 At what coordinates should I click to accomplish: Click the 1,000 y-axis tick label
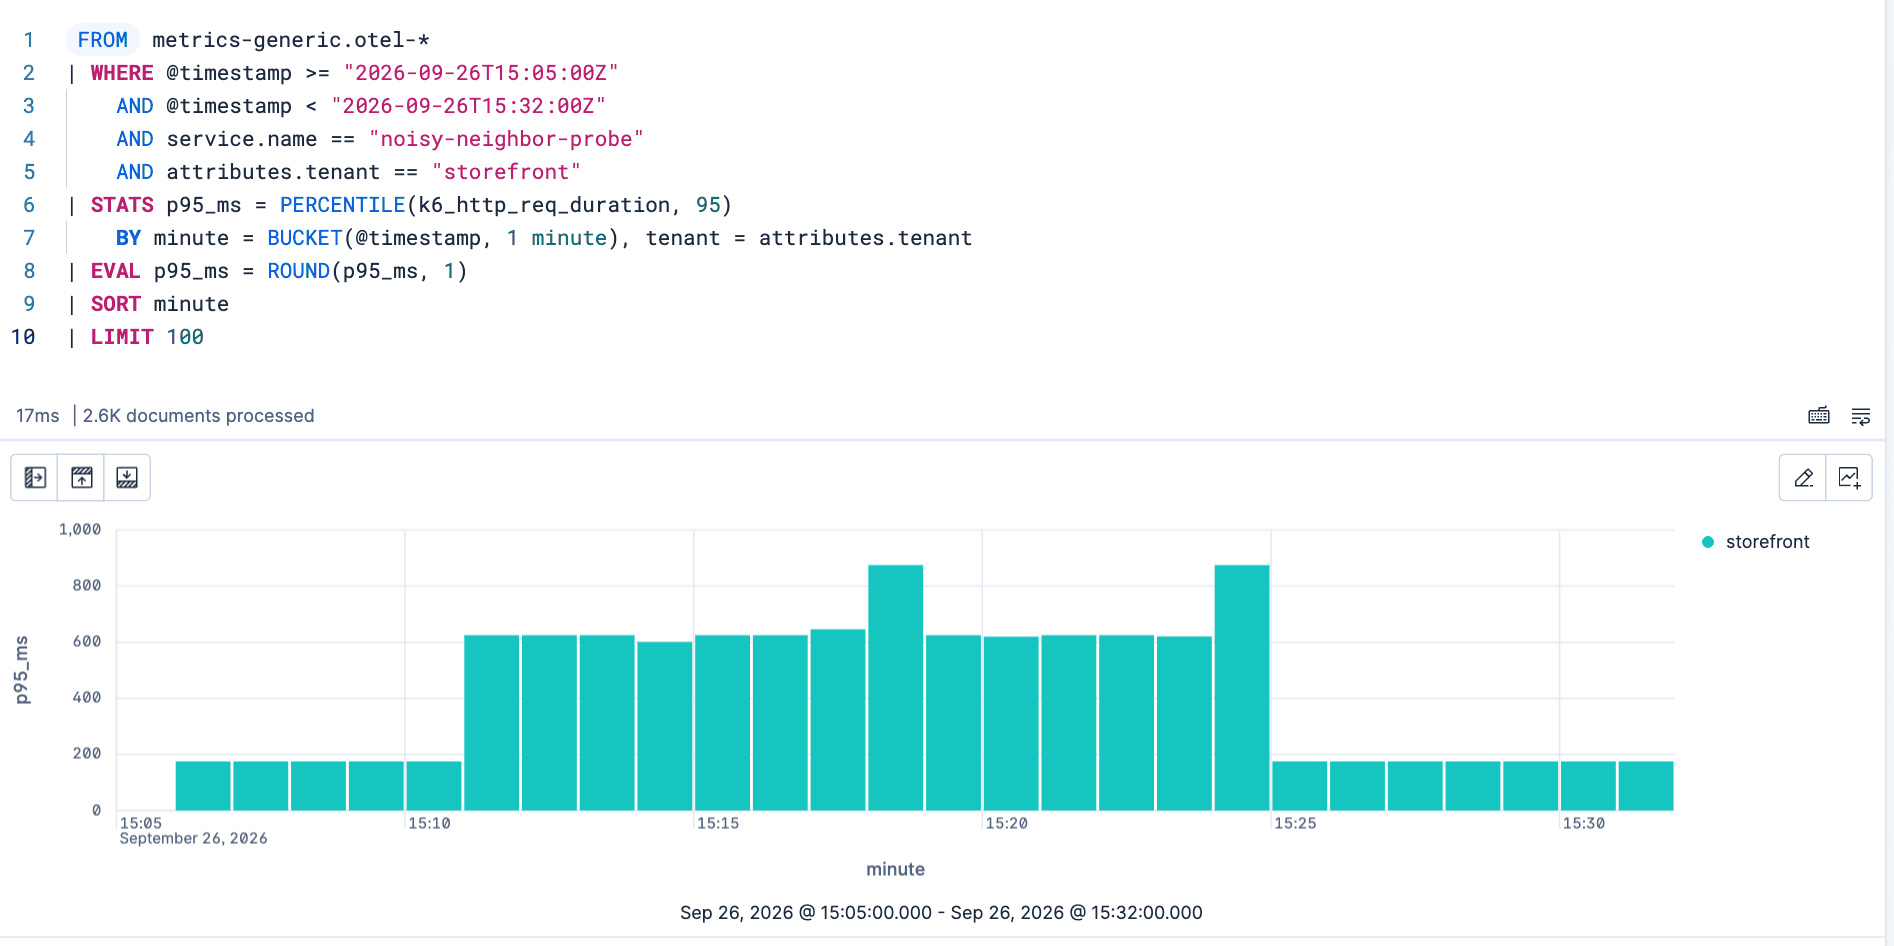click(80, 530)
